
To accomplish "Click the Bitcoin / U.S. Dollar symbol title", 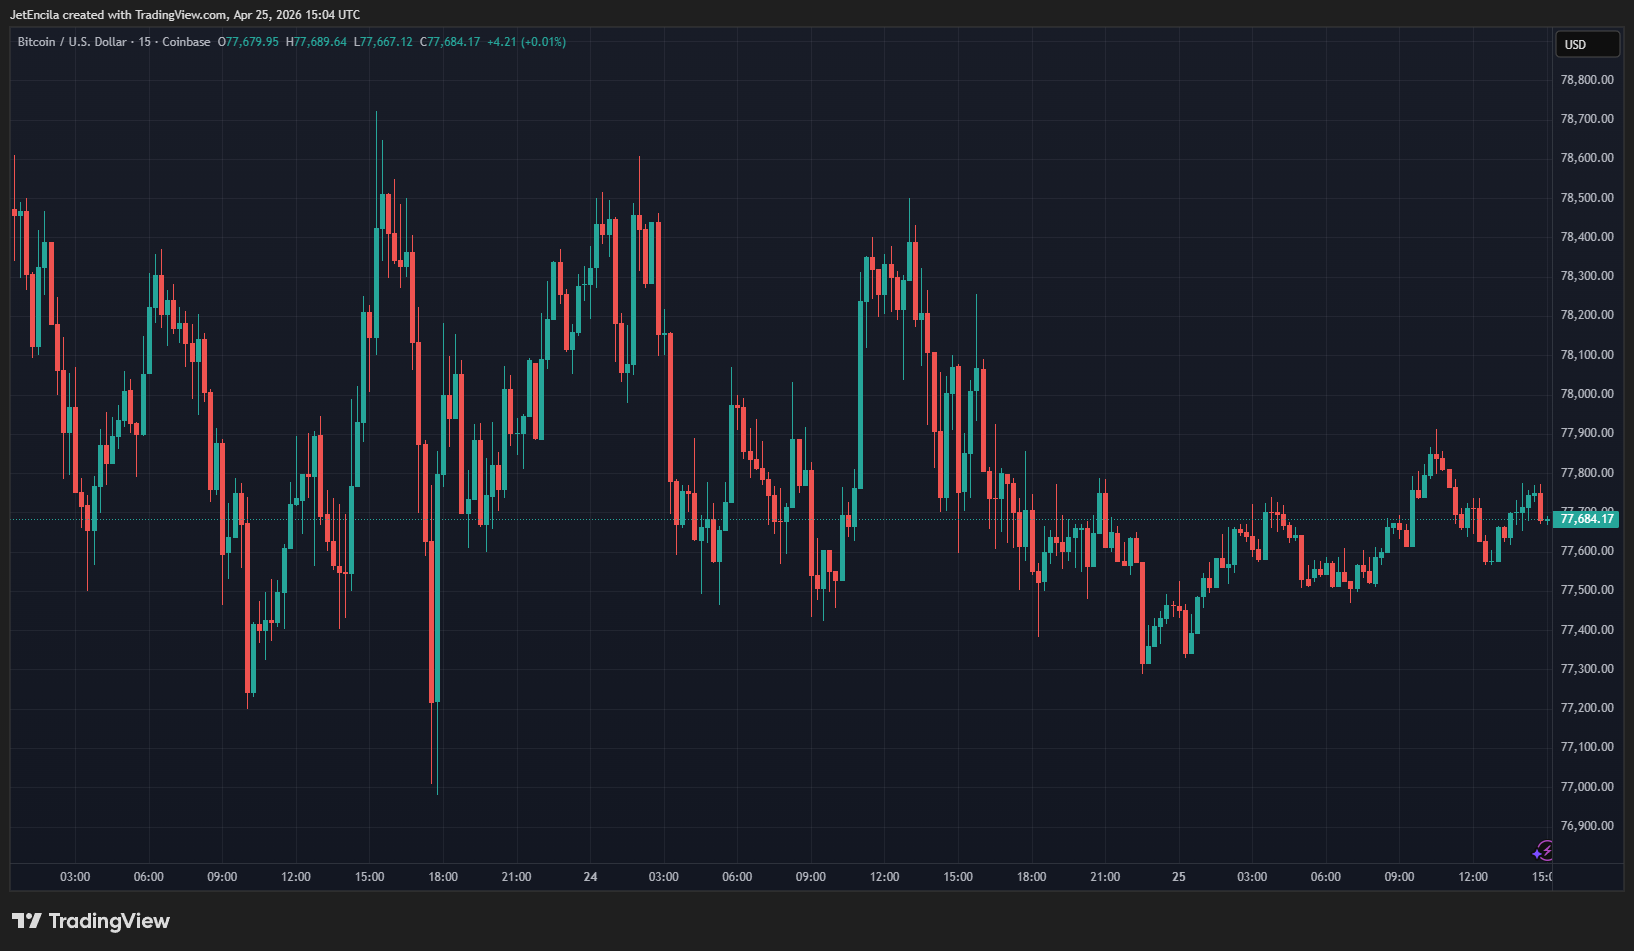I will (72, 42).
